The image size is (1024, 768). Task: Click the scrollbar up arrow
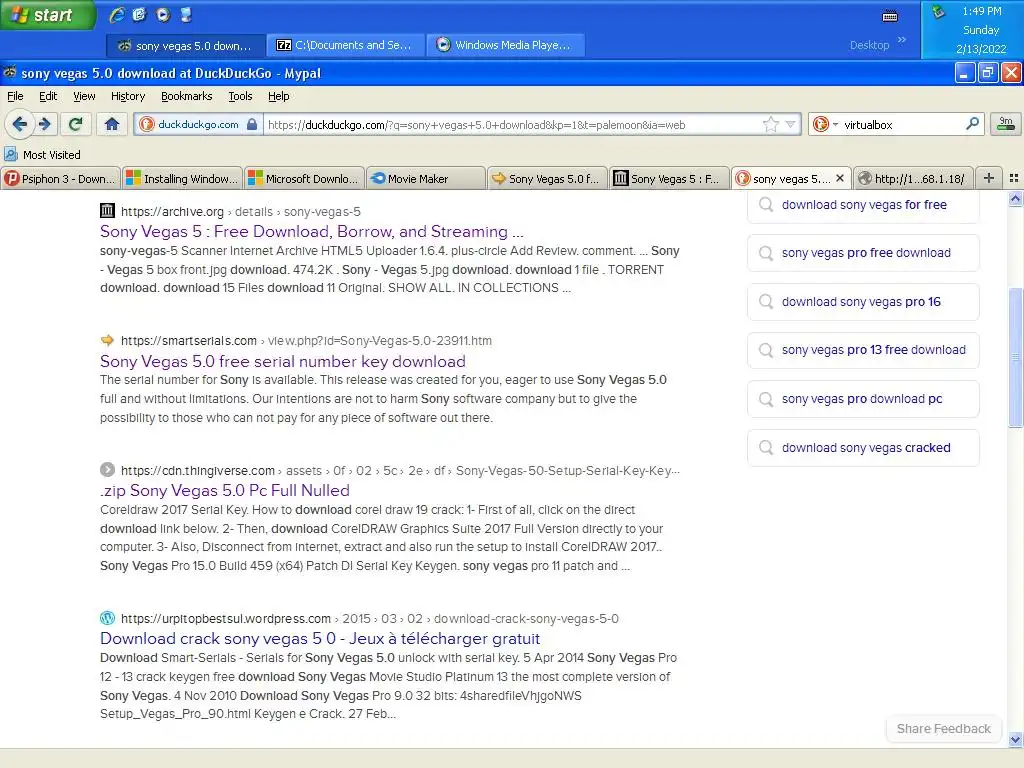(x=1015, y=199)
